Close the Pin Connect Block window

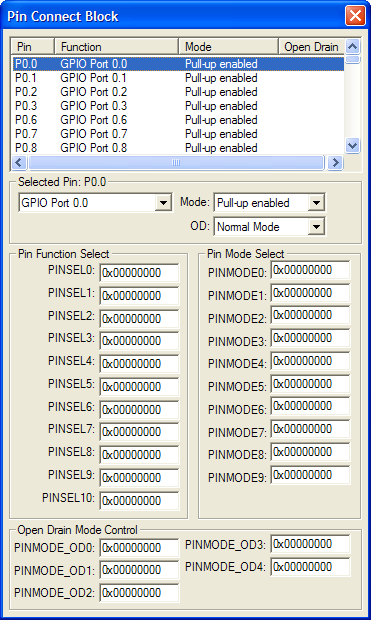pos(355,16)
